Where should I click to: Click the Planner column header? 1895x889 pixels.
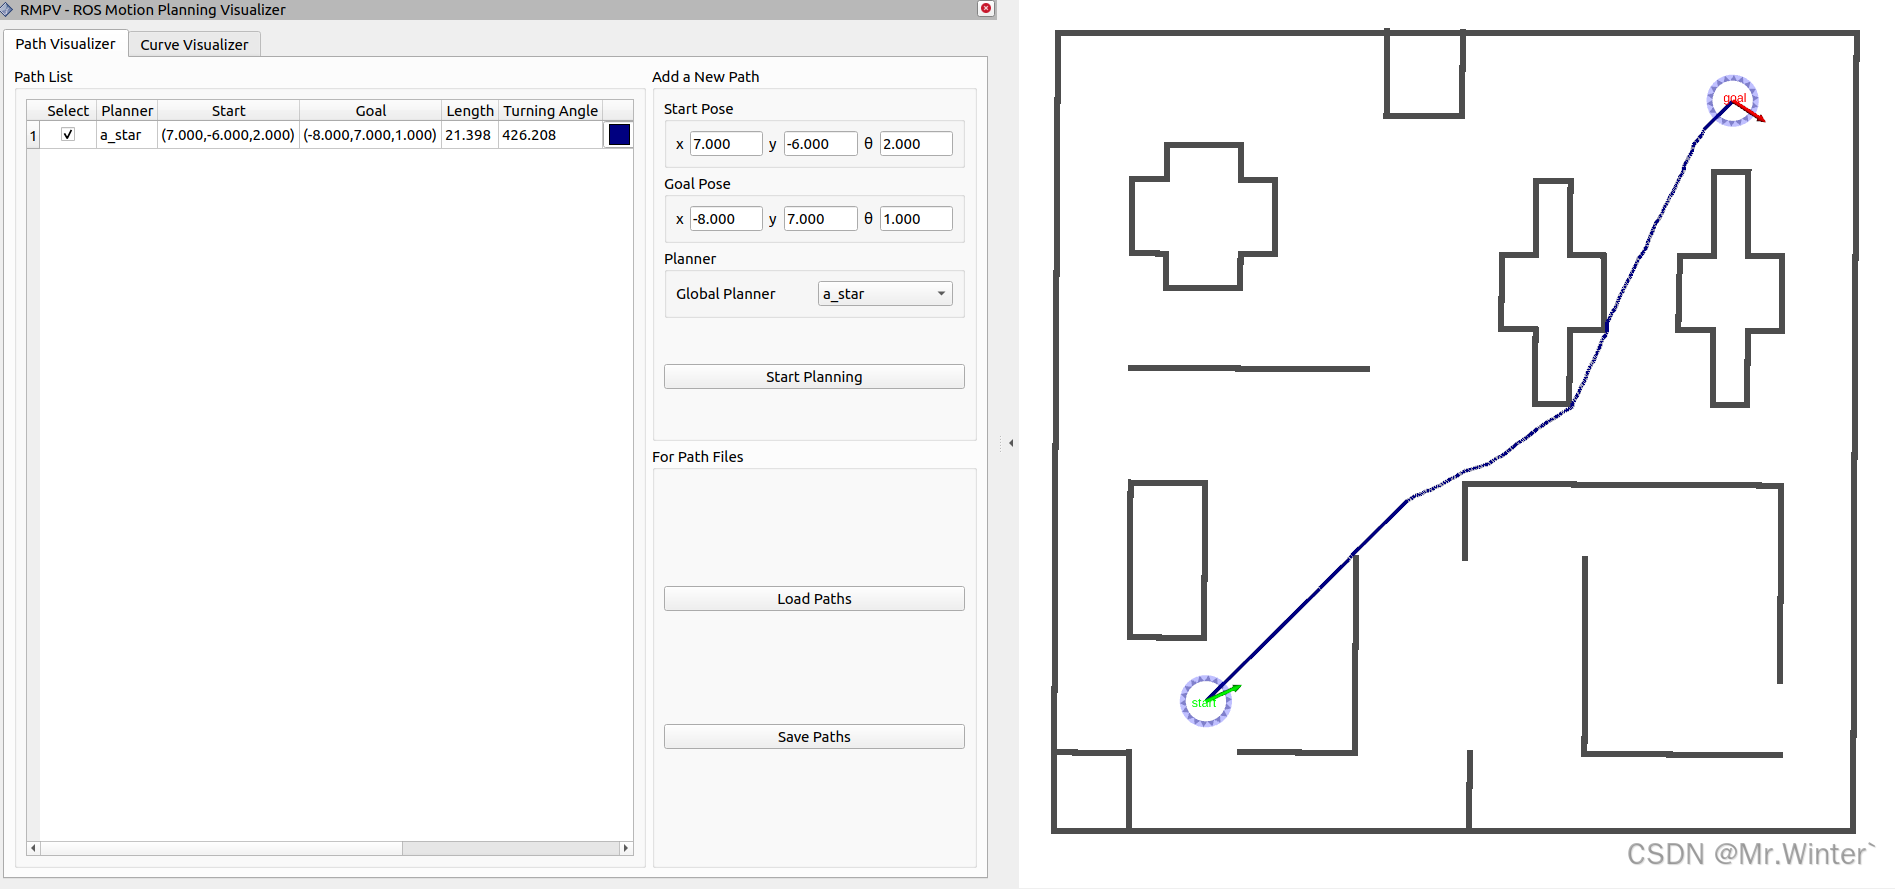point(127,111)
